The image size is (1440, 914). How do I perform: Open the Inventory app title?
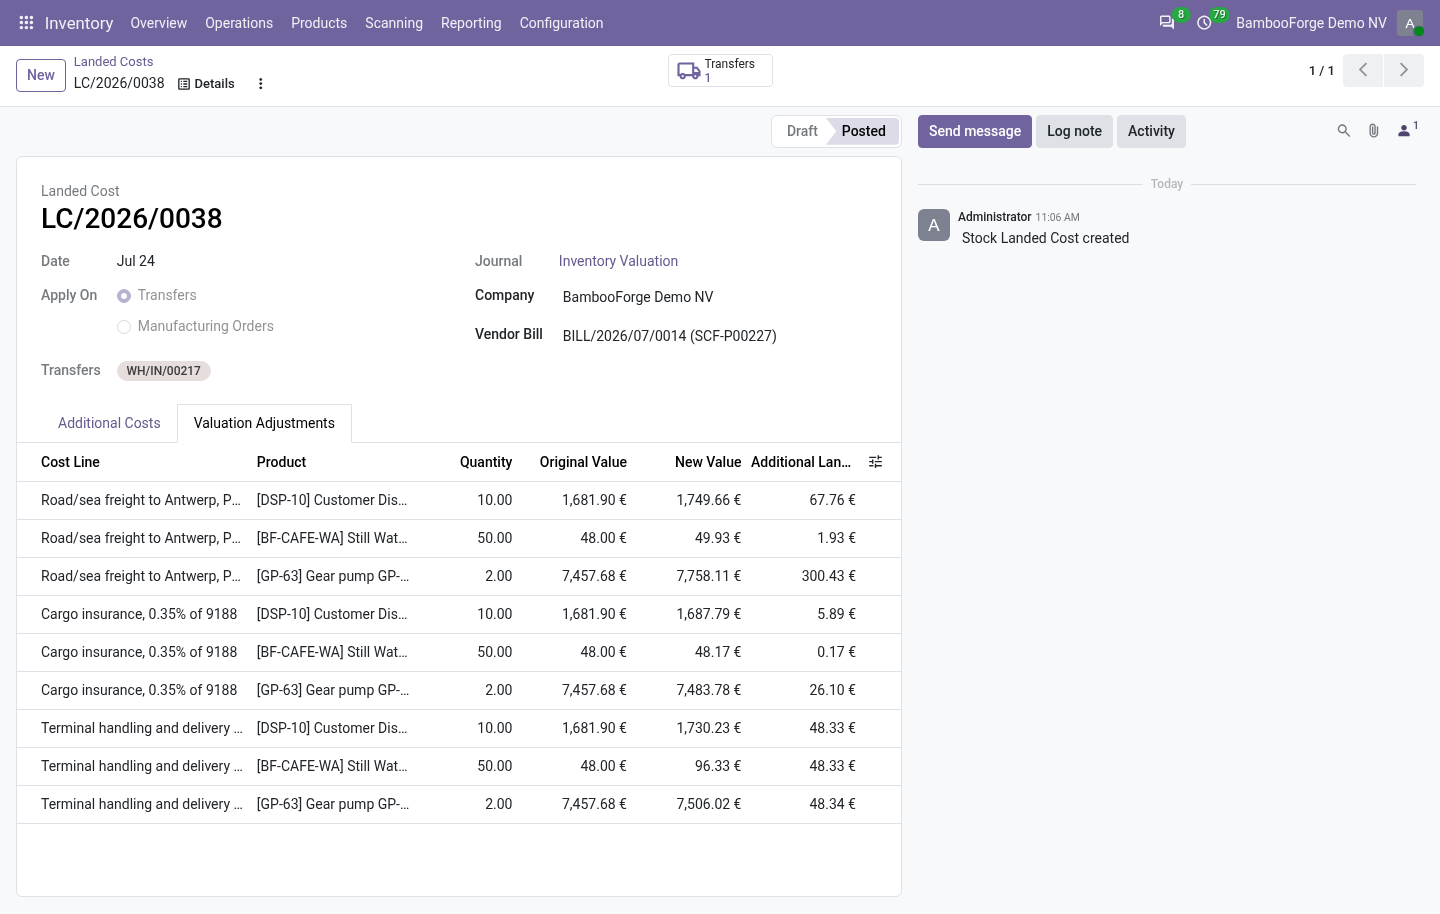pyautogui.click(x=79, y=23)
